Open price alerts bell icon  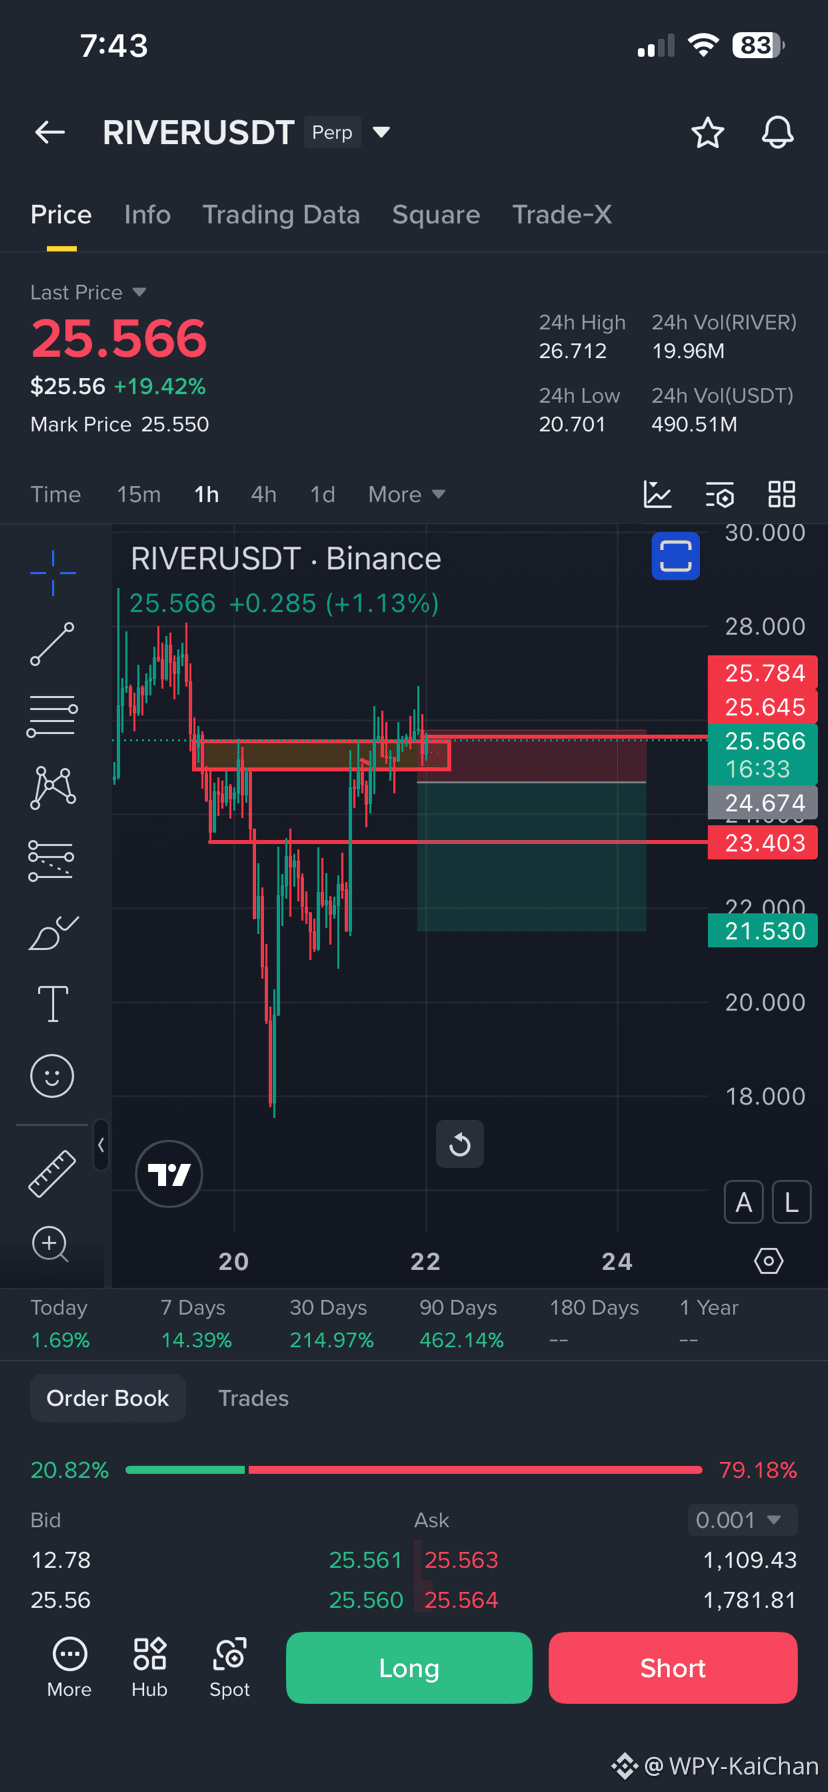click(x=777, y=132)
